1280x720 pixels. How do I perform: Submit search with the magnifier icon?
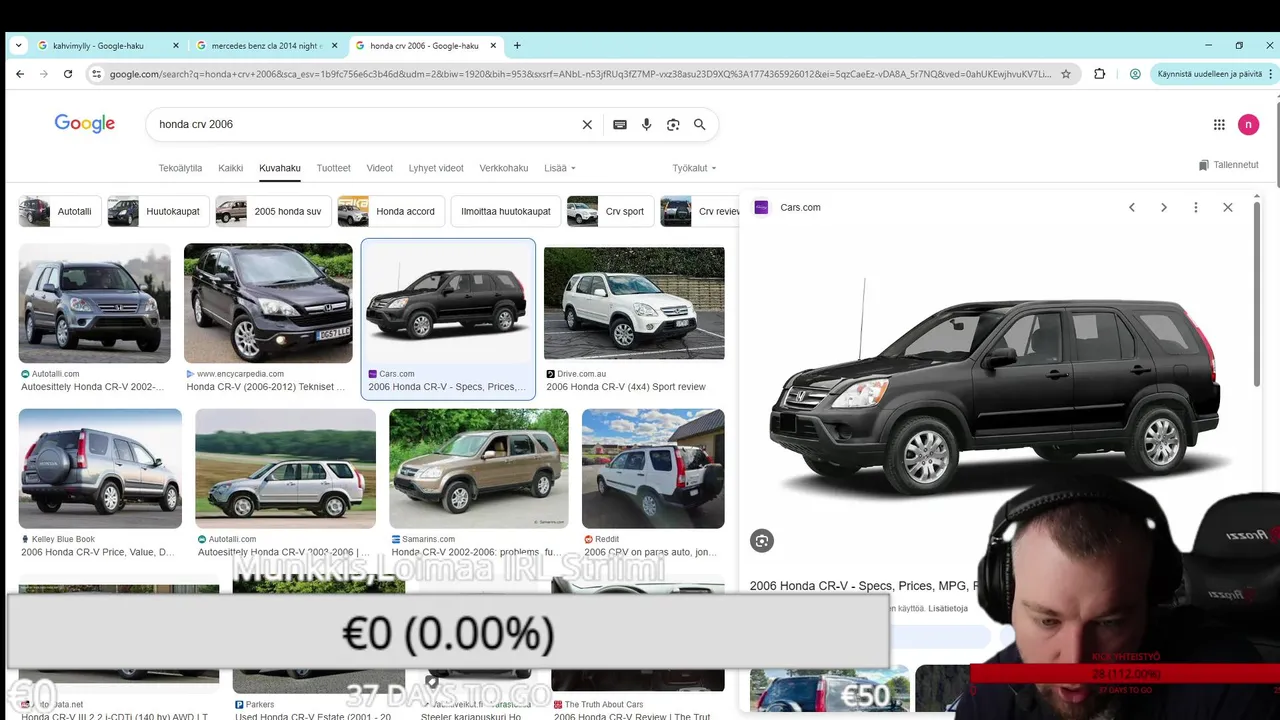coord(700,125)
